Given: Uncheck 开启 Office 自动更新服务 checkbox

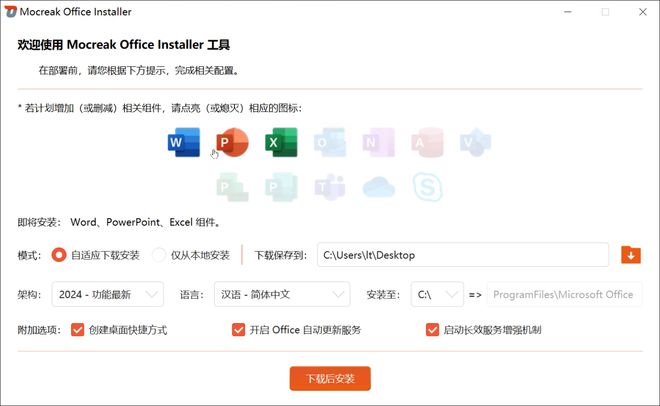Looking at the screenshot, I should click(x=238, y=330).
